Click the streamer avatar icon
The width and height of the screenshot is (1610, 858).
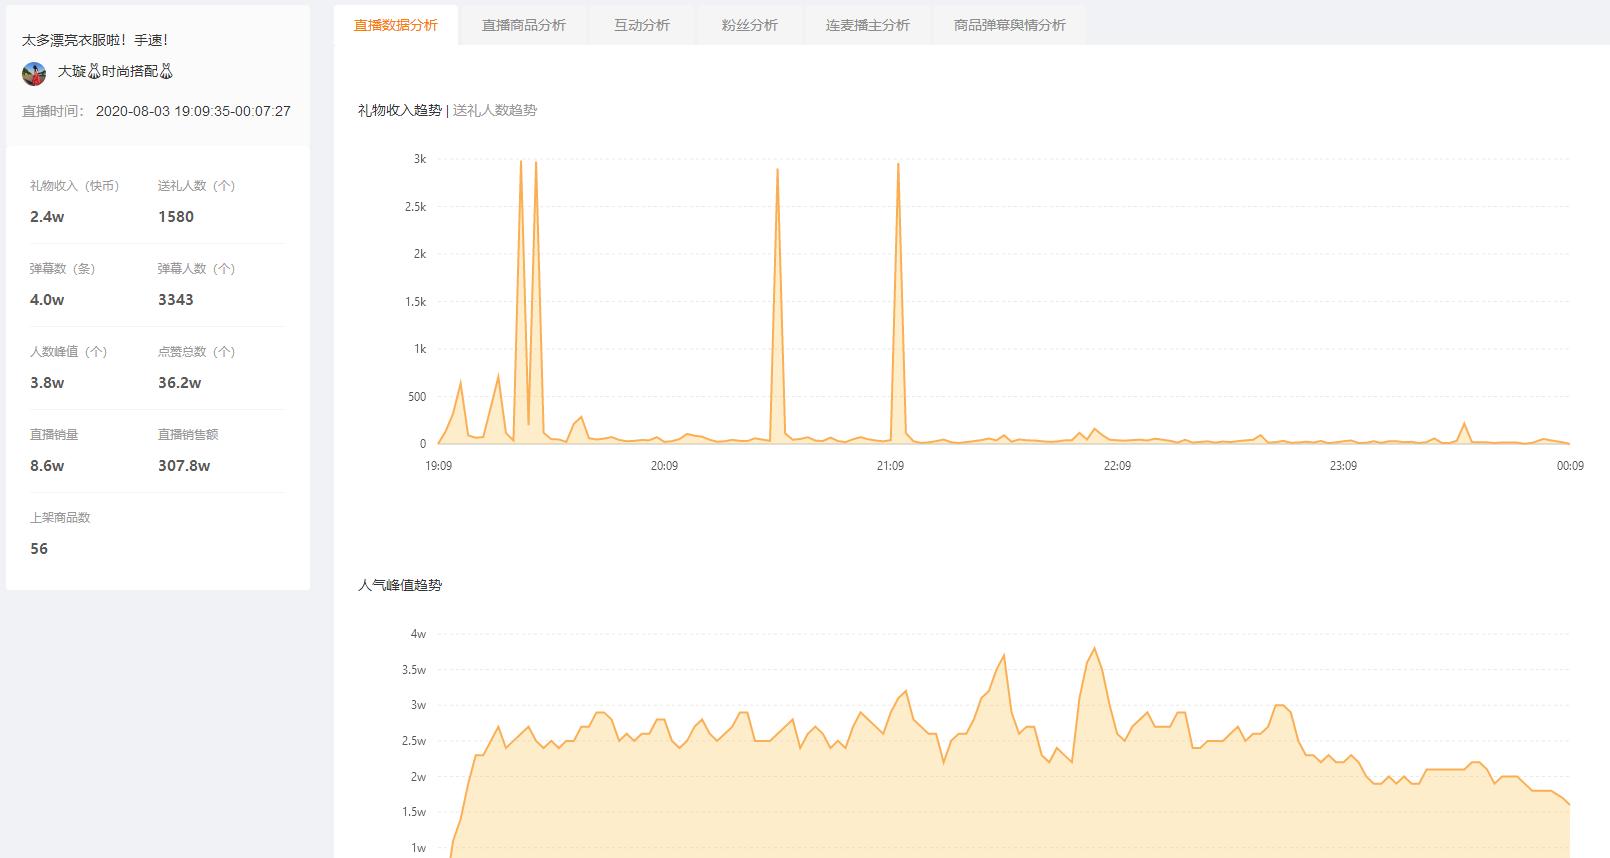click(x=34, y=73)
